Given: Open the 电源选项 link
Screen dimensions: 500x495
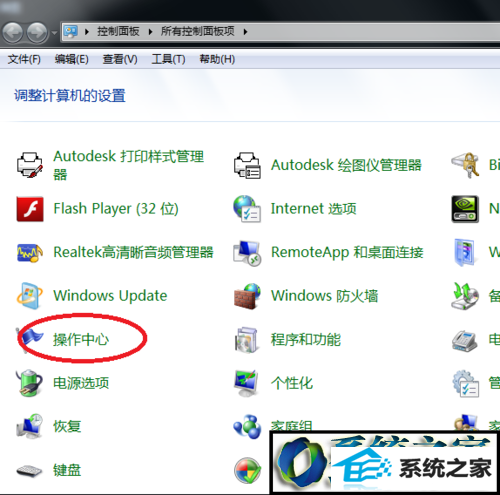Looking at the screenshot, I should pyautogui.click(x=81, y=383).
